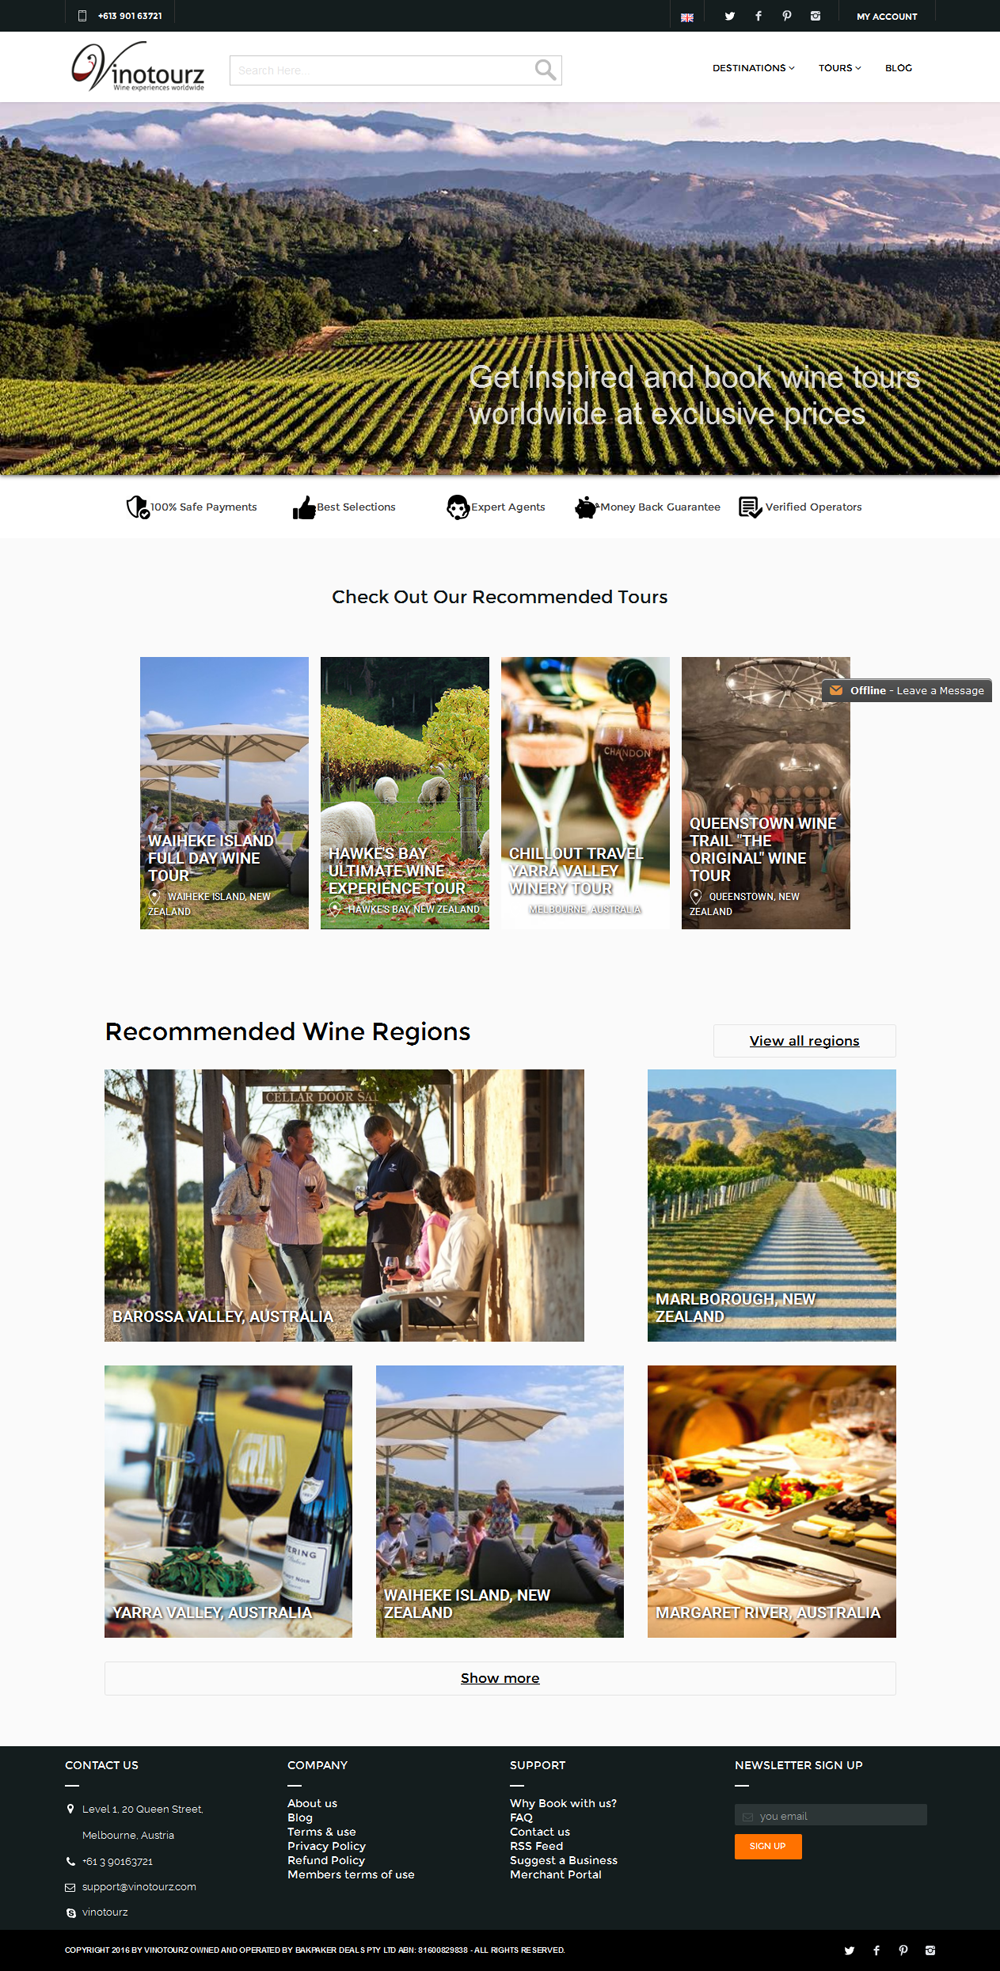Open Offline - Leave a Message chat tab
1000x1971 pixels.
[907, 690]
